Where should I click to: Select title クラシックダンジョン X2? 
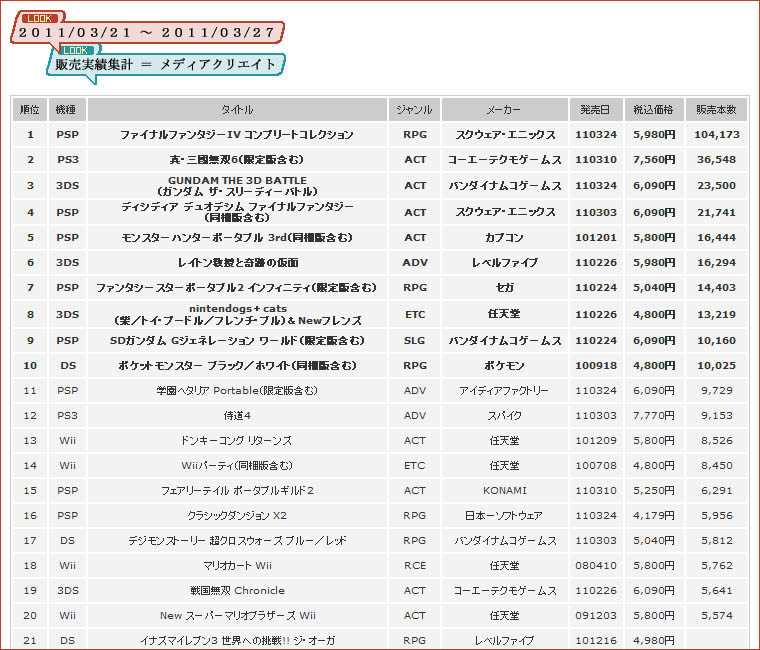tap(237, 515)
